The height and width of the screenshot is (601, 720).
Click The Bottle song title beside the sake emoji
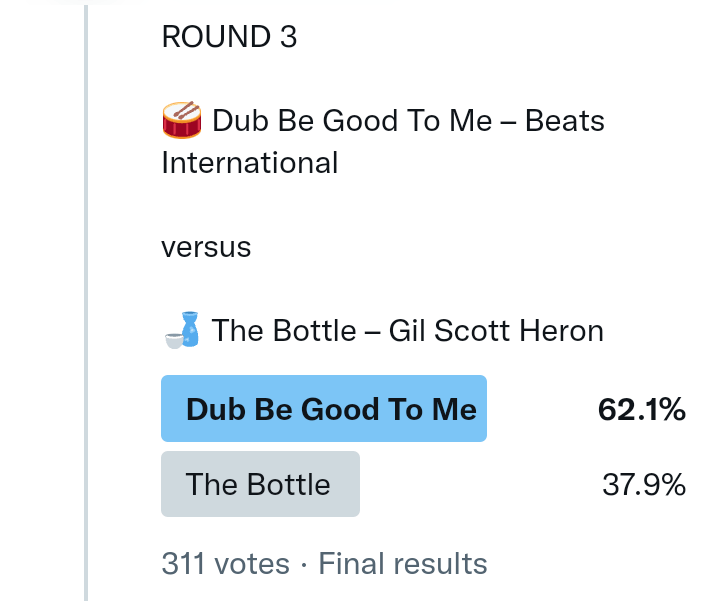284,331
